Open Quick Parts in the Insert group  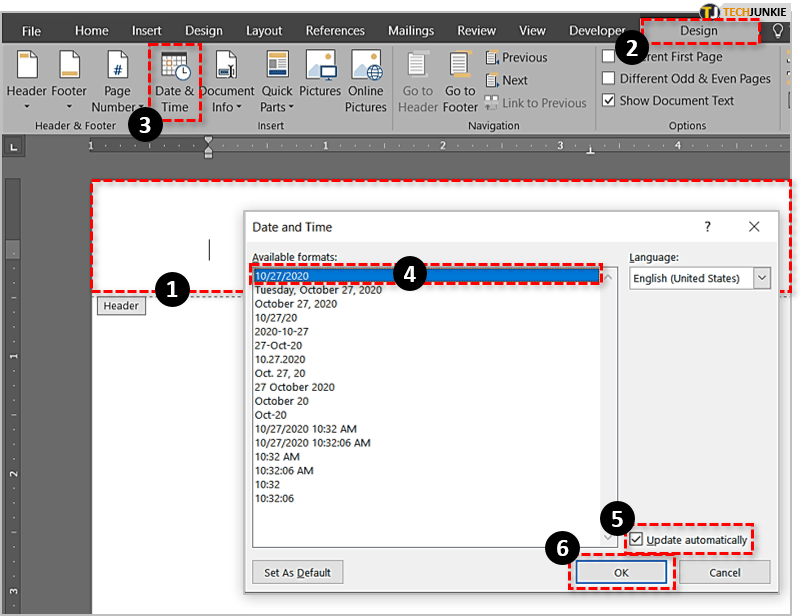277,70
